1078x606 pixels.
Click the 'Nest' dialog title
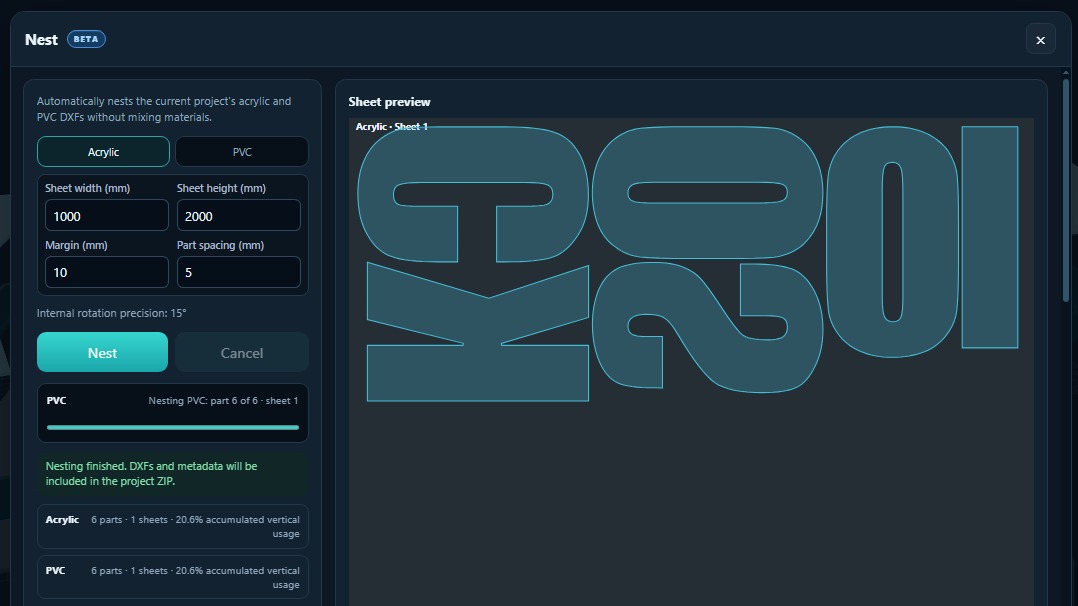pyautogui.click(x=41, y=40)
